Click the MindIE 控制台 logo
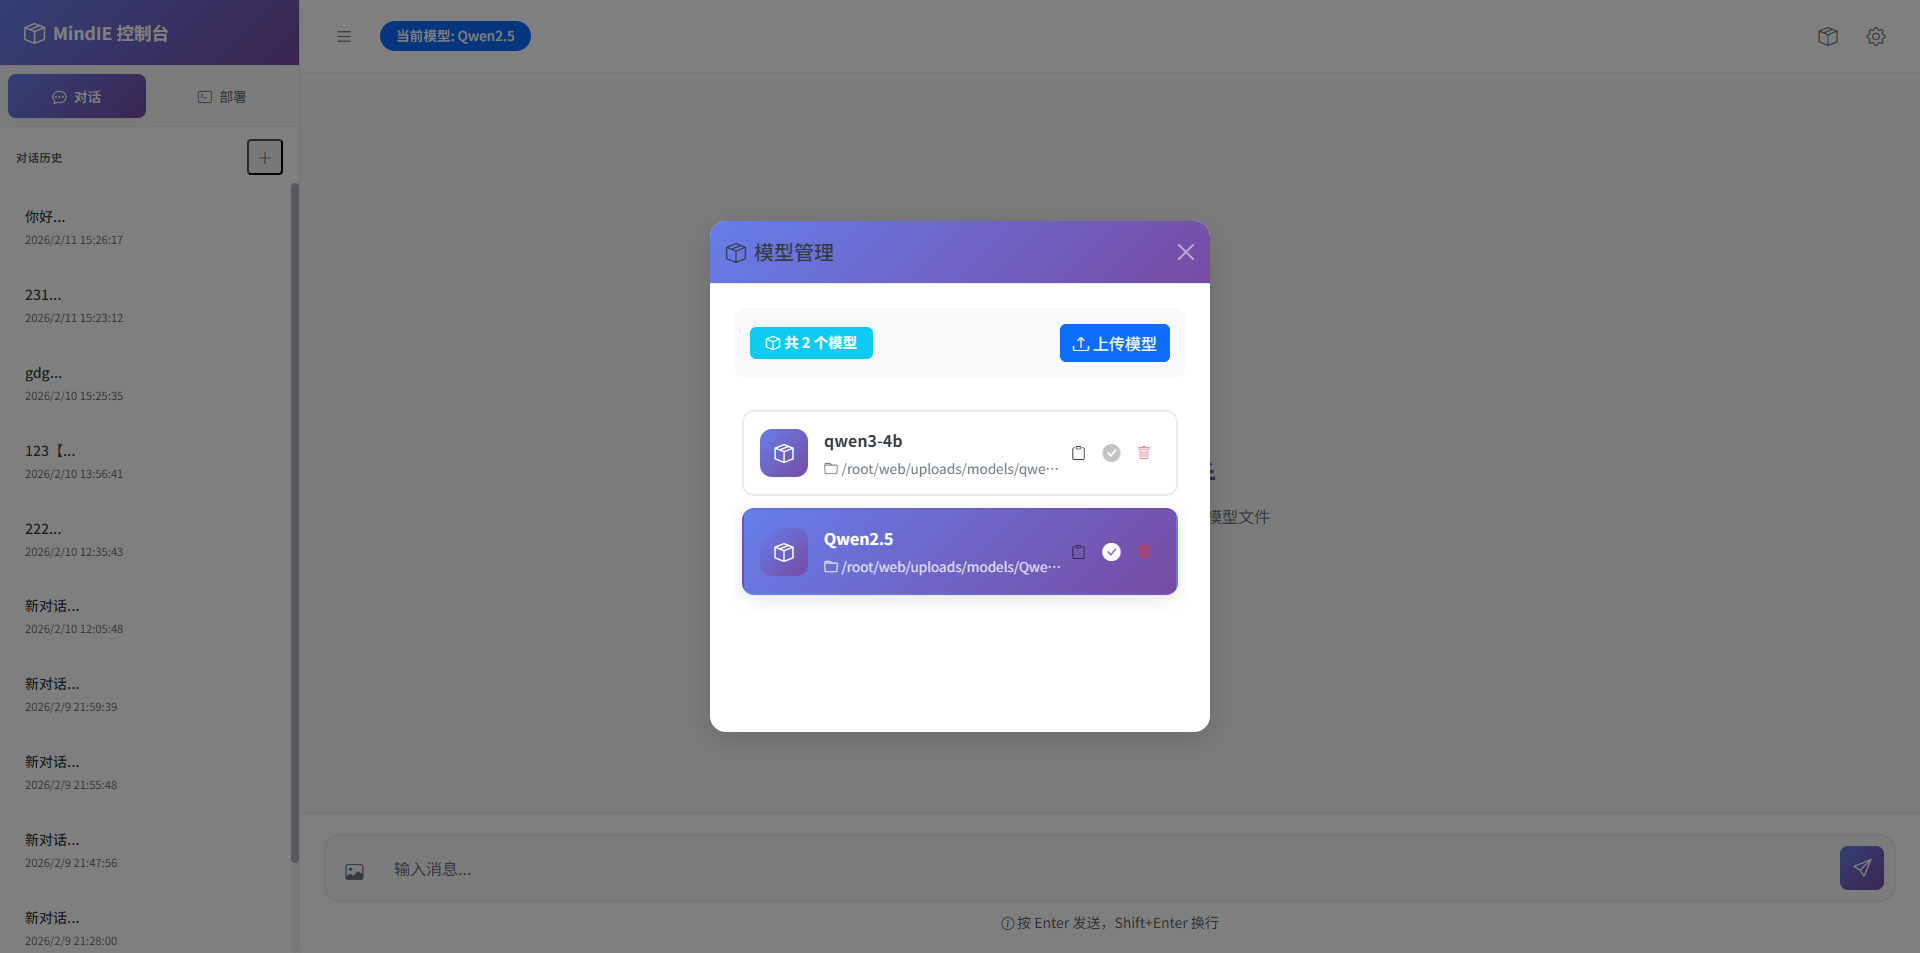Viewport: 1920px width, 953px height. [x=96, y=33]
